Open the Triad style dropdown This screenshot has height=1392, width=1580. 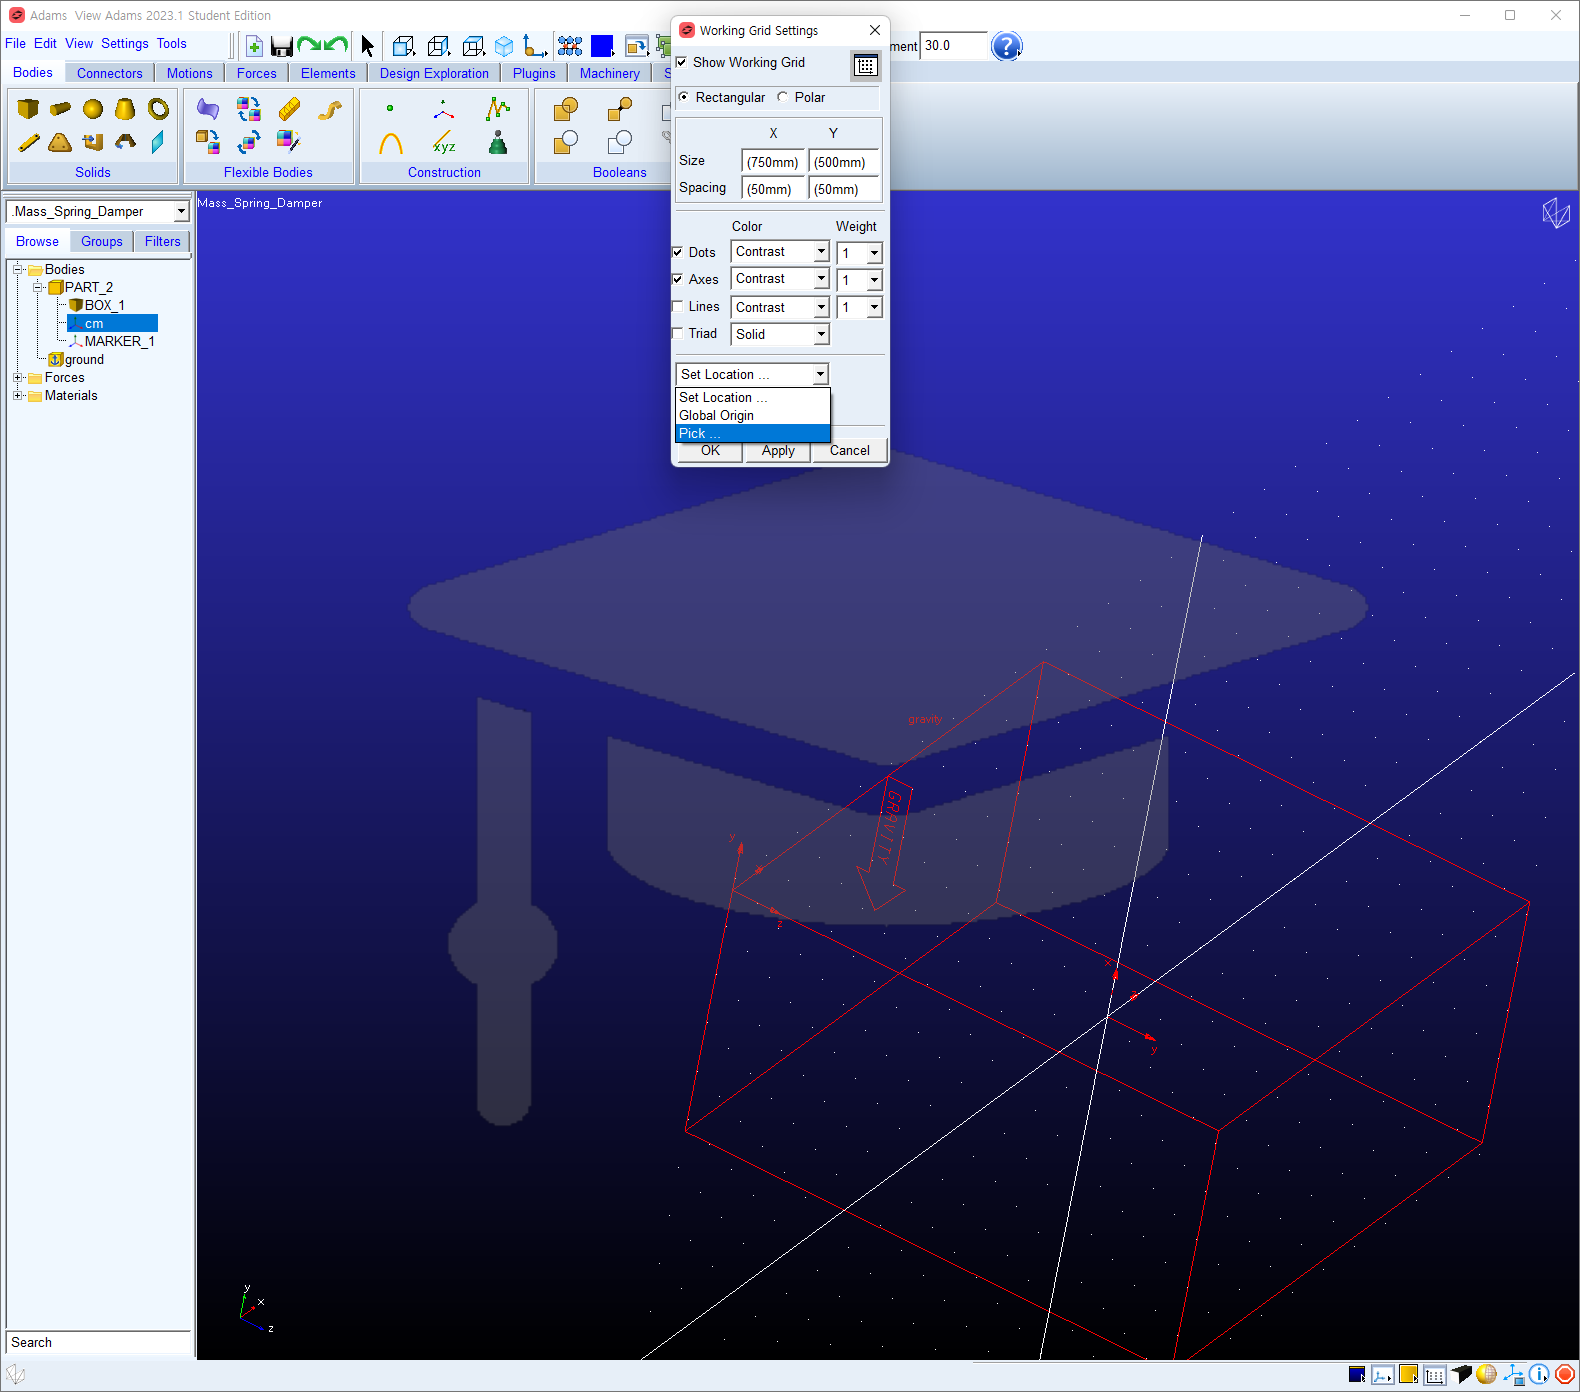pyautogui.click(x=779, y=334)
